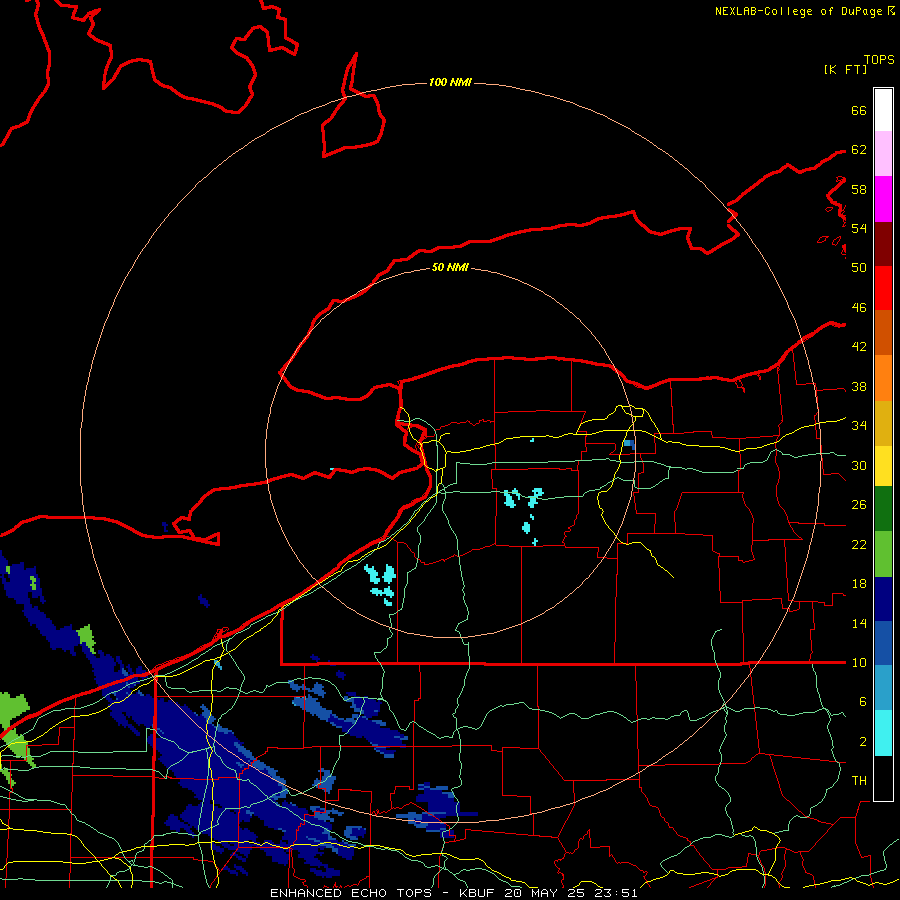
Task: Click the gold legend swatch
Action: (x=883, y=423)
